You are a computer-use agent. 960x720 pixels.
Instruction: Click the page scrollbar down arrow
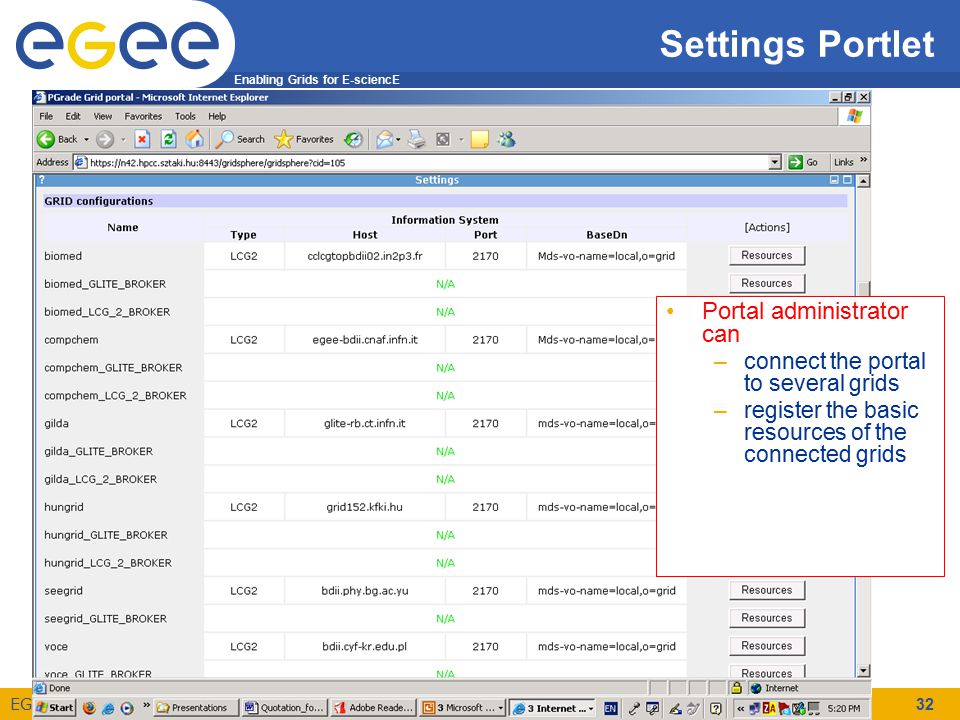point(863,671)
